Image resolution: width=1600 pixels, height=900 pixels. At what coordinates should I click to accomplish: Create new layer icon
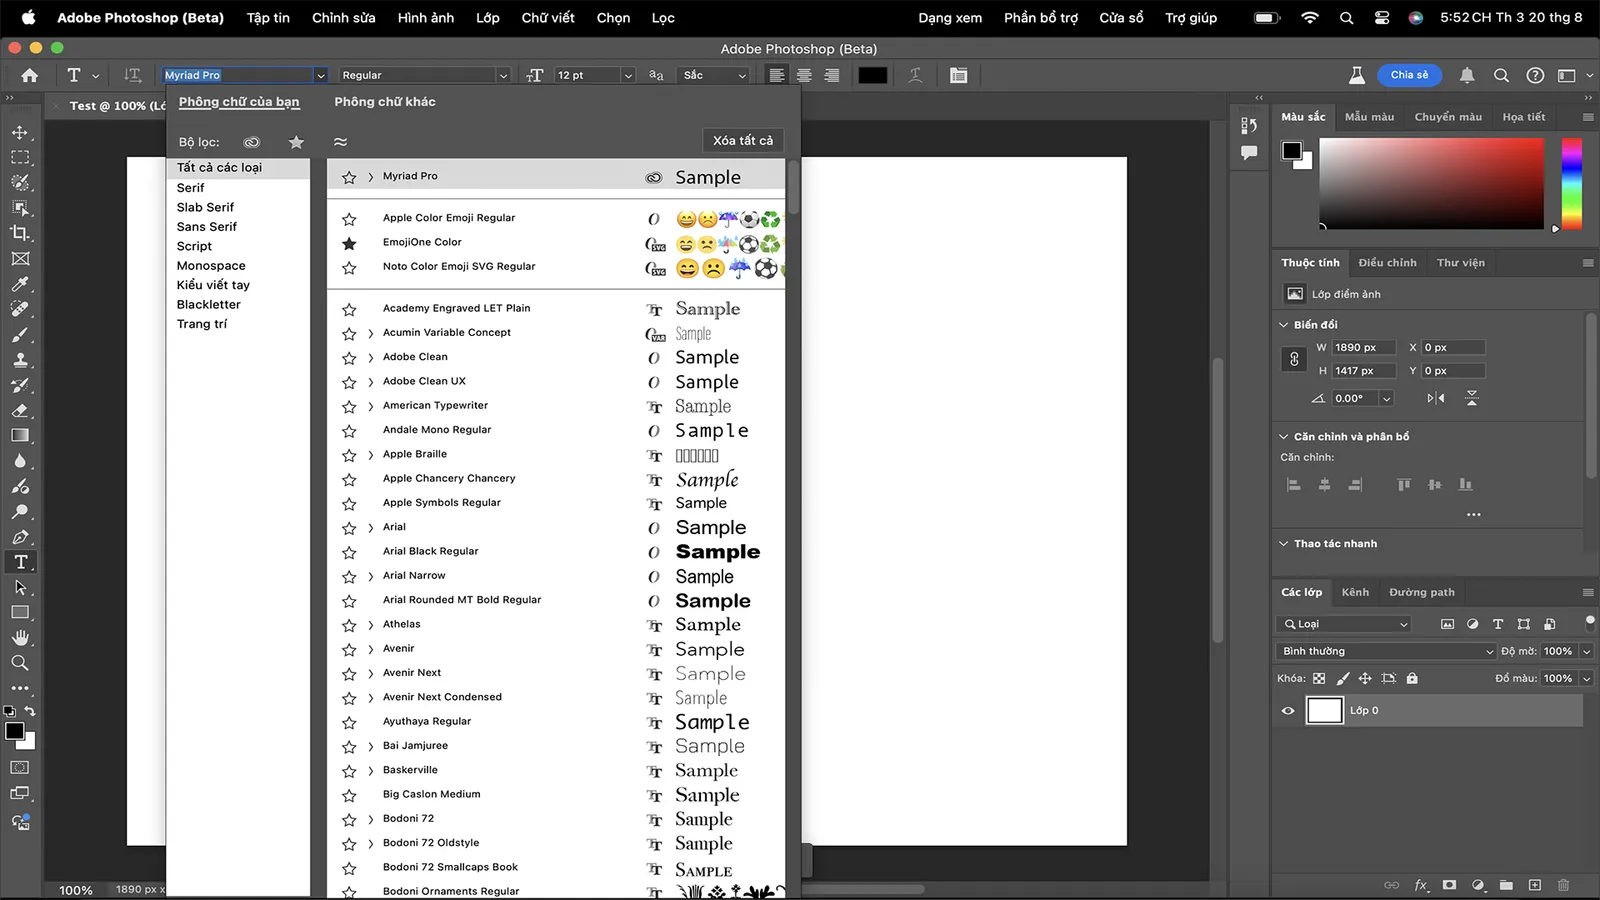click(1535, 885)
